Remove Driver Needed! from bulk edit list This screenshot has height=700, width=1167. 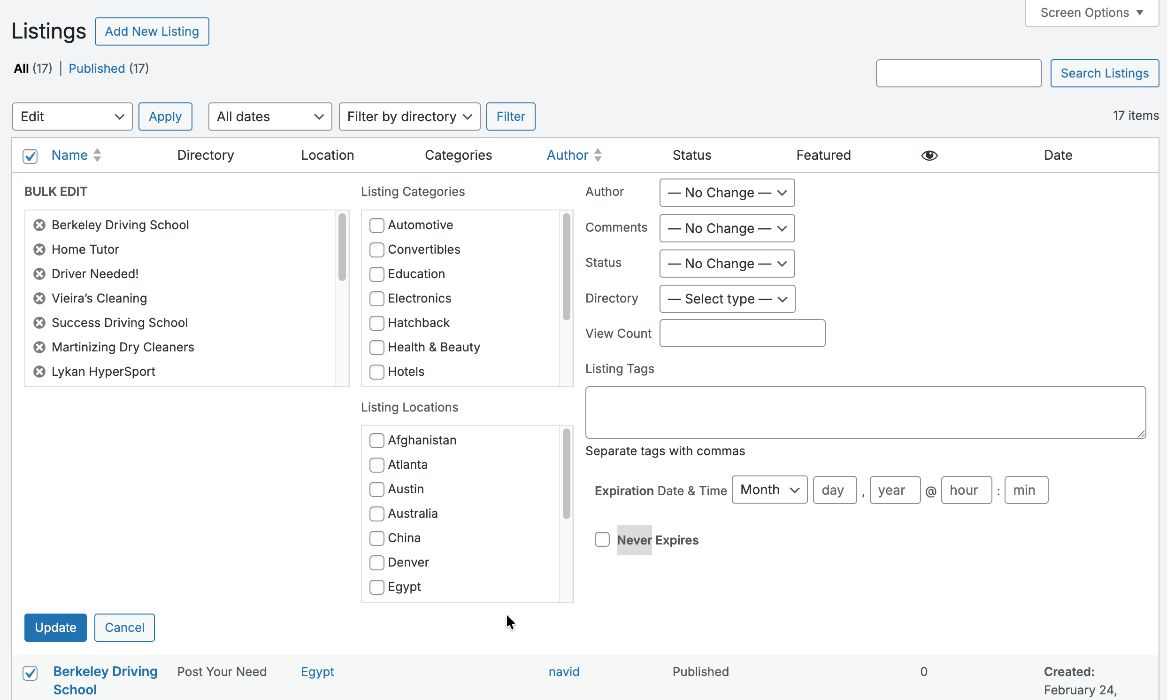[40, 274]
